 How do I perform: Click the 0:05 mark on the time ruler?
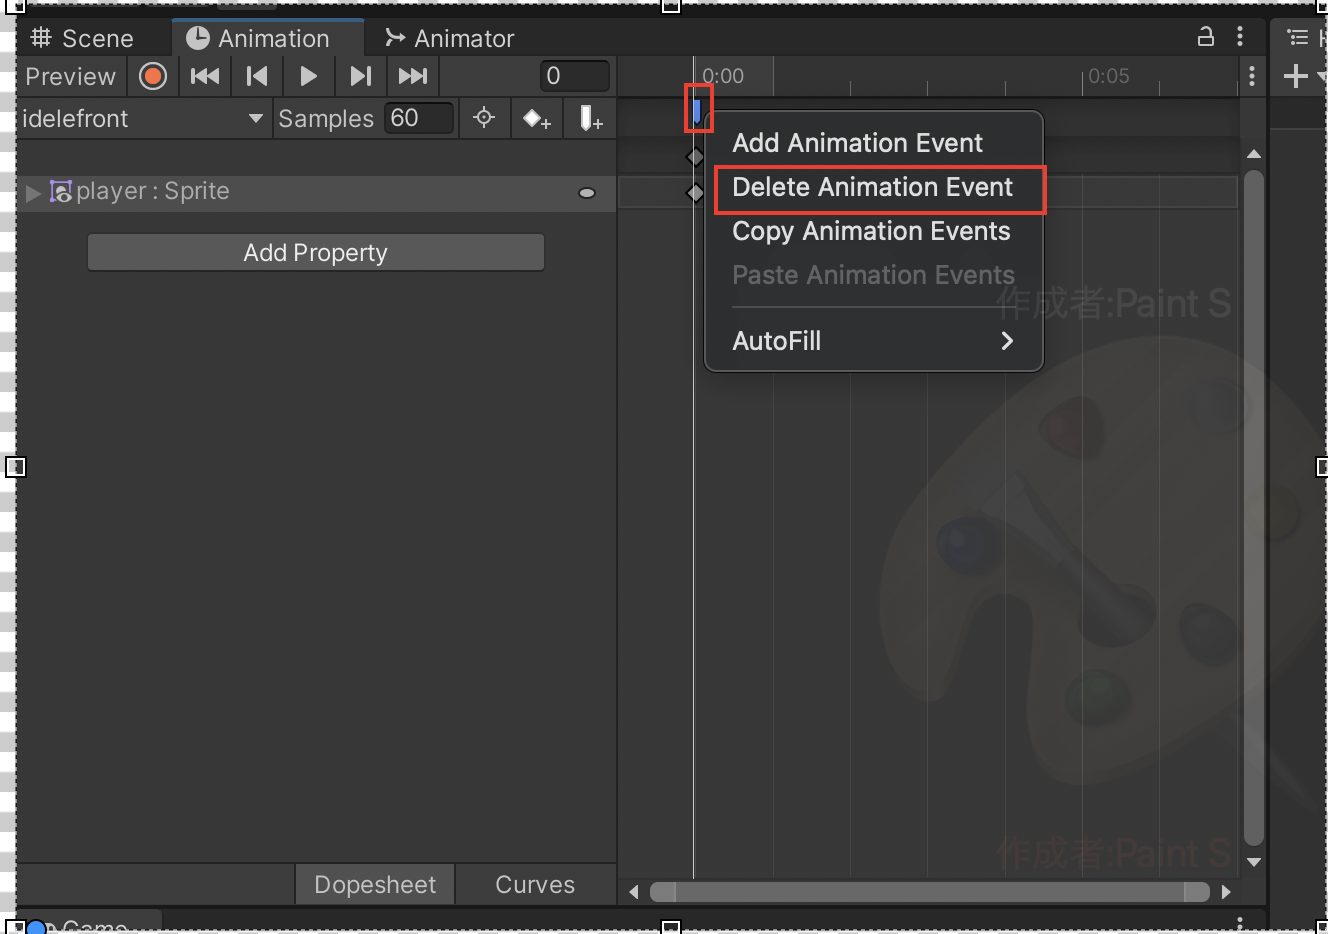(x=1108, y=76)
